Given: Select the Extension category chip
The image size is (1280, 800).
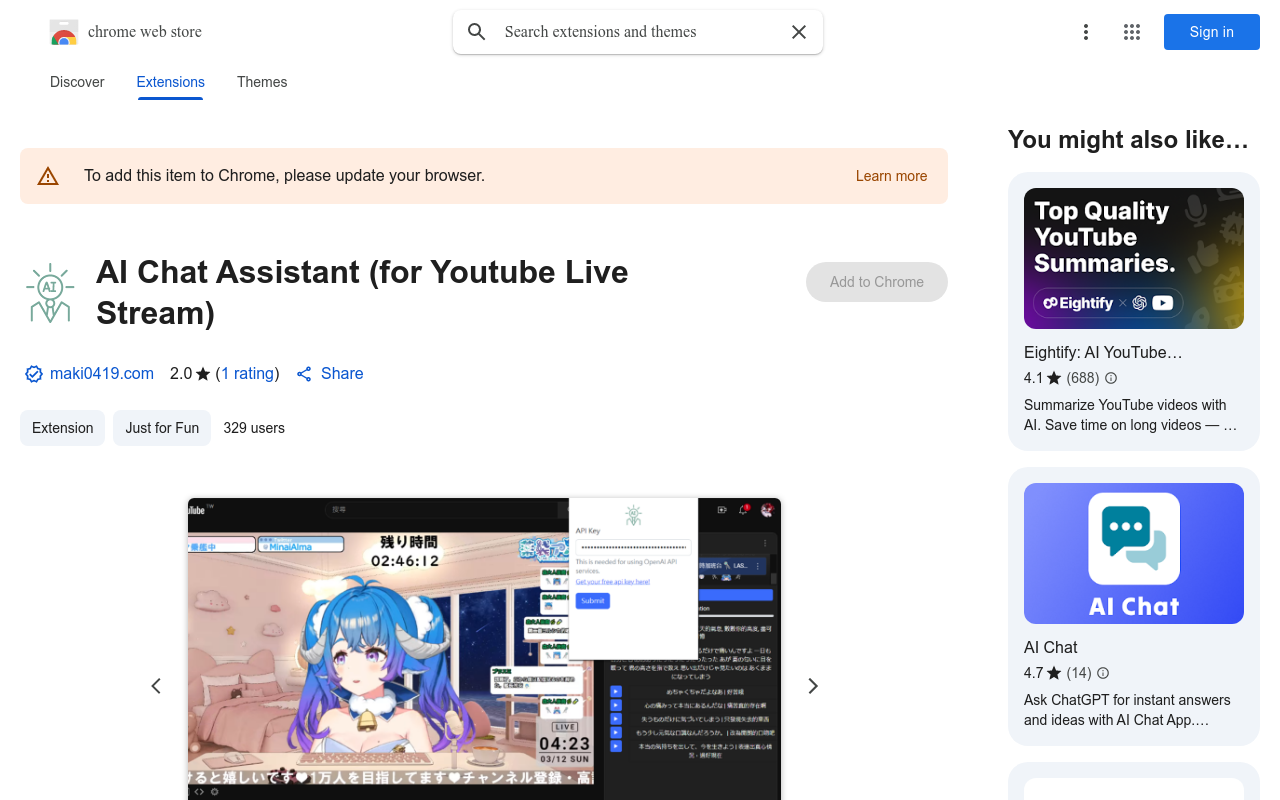Looking at the screenshot, I should 62,428.
